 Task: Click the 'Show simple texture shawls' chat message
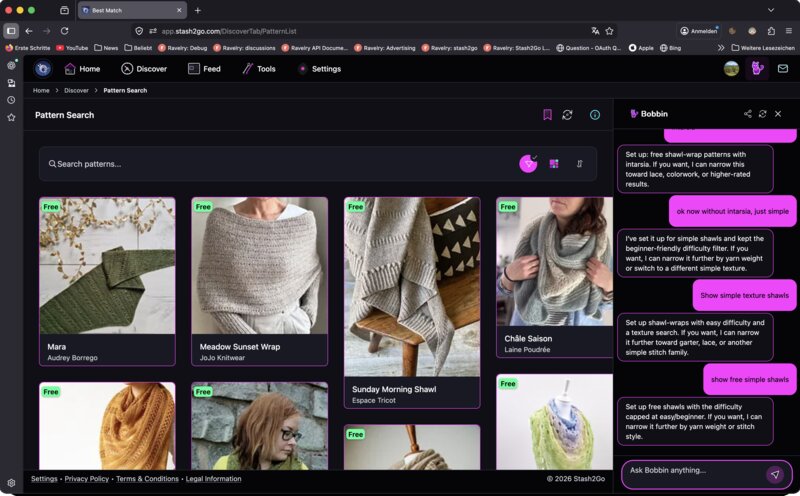click(744, 295)
